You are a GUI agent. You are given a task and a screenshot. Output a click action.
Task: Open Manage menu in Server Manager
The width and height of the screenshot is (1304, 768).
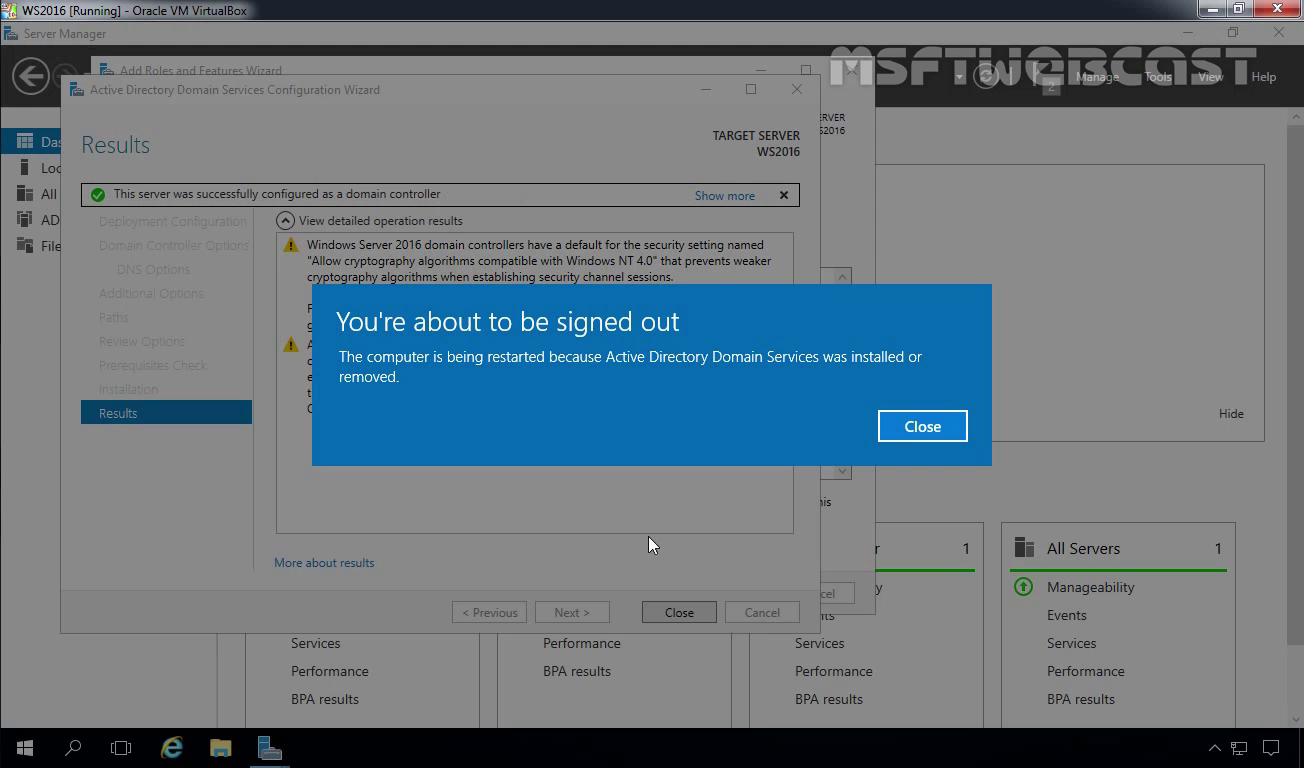coord(1097,77)
